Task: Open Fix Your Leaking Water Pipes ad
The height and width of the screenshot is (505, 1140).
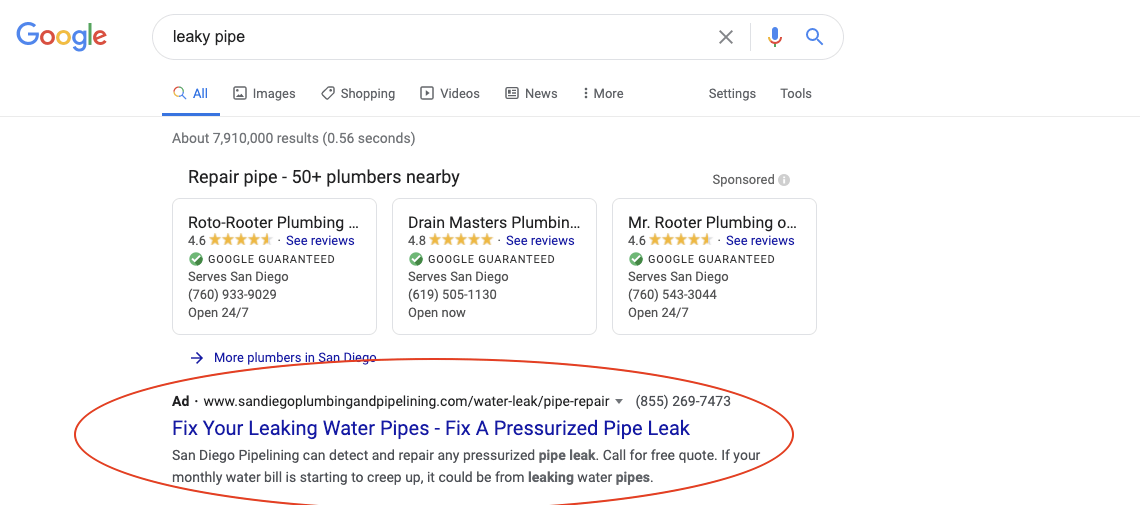Action: (x=431, y=428)
